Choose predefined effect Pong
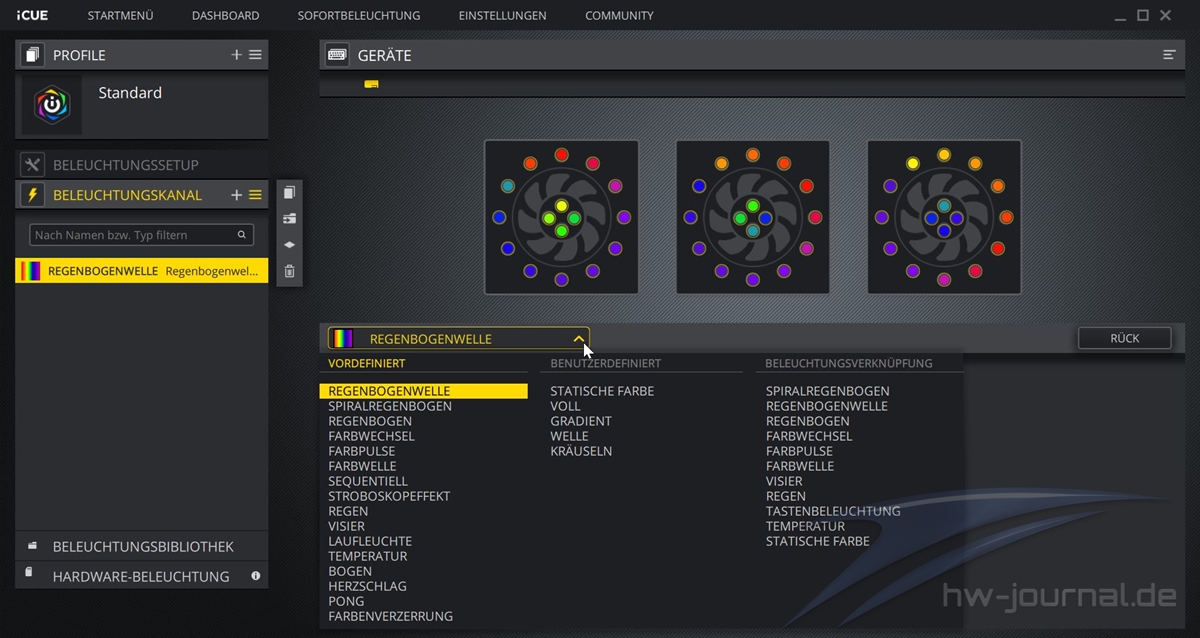 pos(346,601)
